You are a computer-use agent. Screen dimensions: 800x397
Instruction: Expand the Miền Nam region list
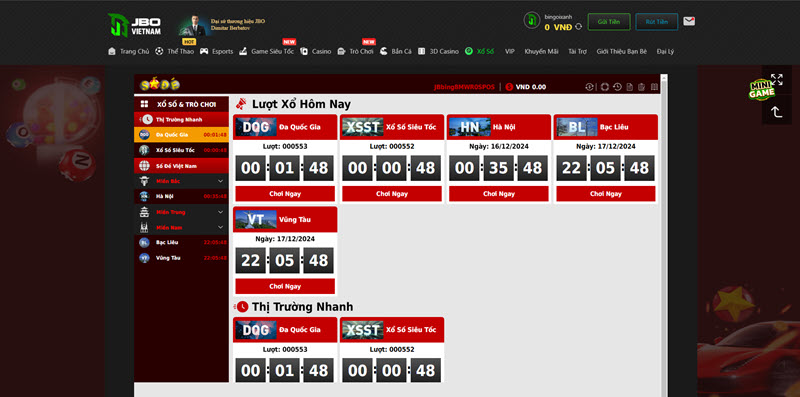[181, 227]
